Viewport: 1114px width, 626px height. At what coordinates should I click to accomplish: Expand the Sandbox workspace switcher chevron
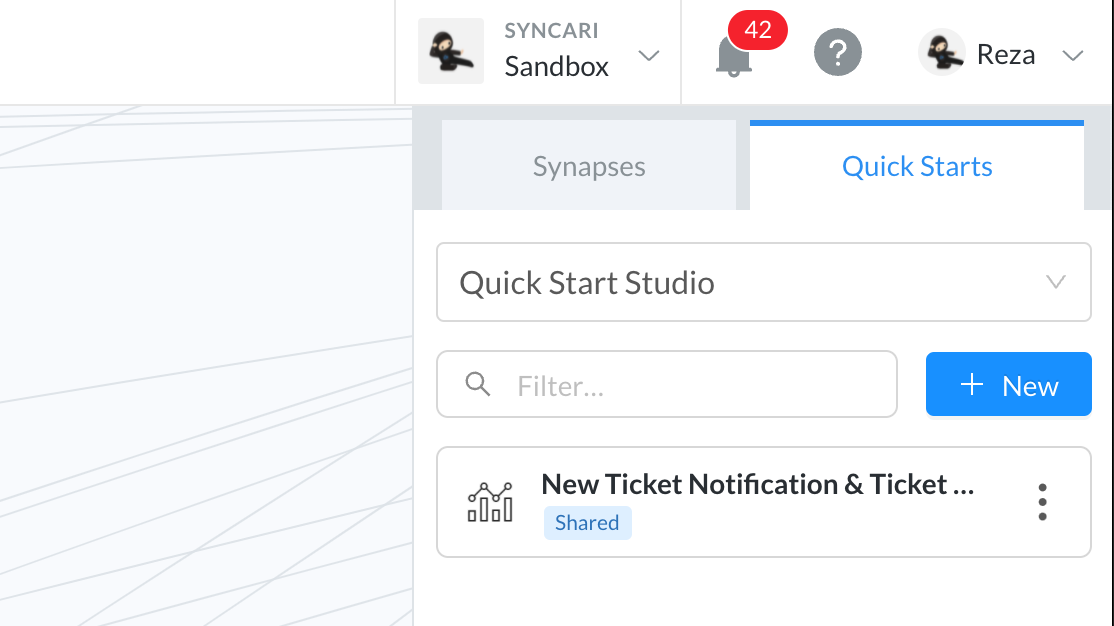click(649, 57)
